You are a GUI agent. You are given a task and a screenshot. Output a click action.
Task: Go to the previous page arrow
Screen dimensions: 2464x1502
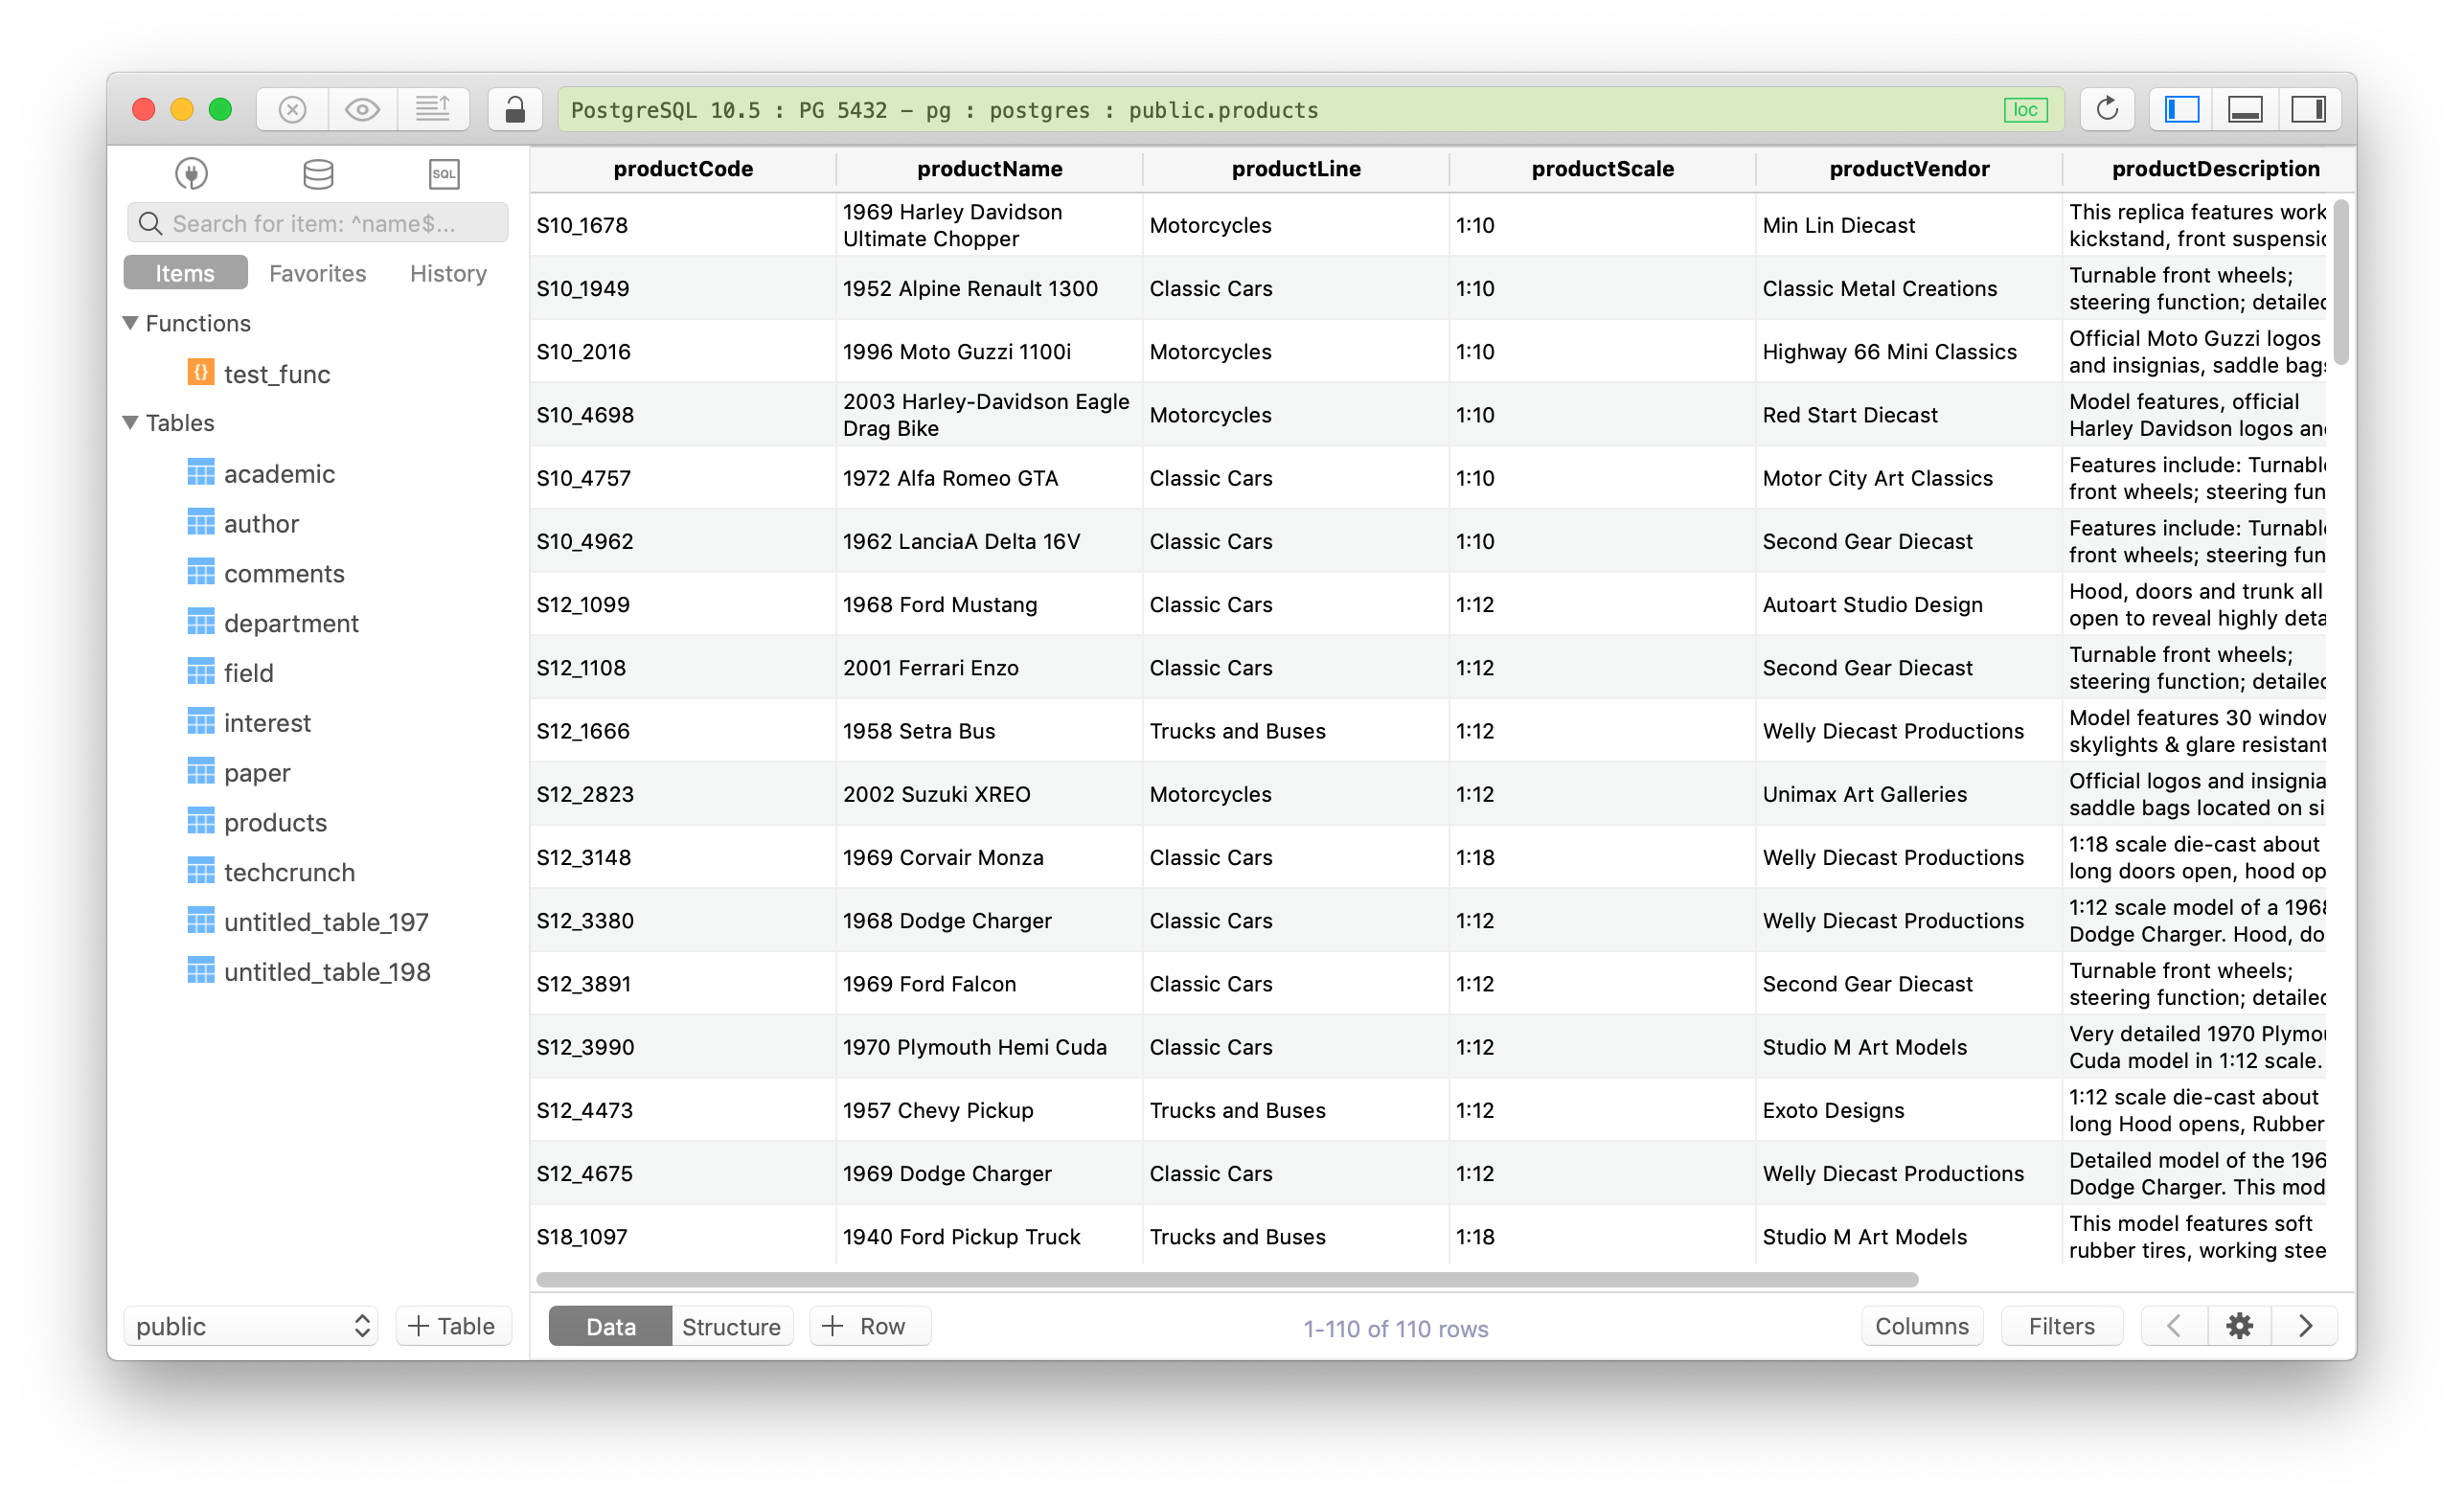pos(2174,1326)
